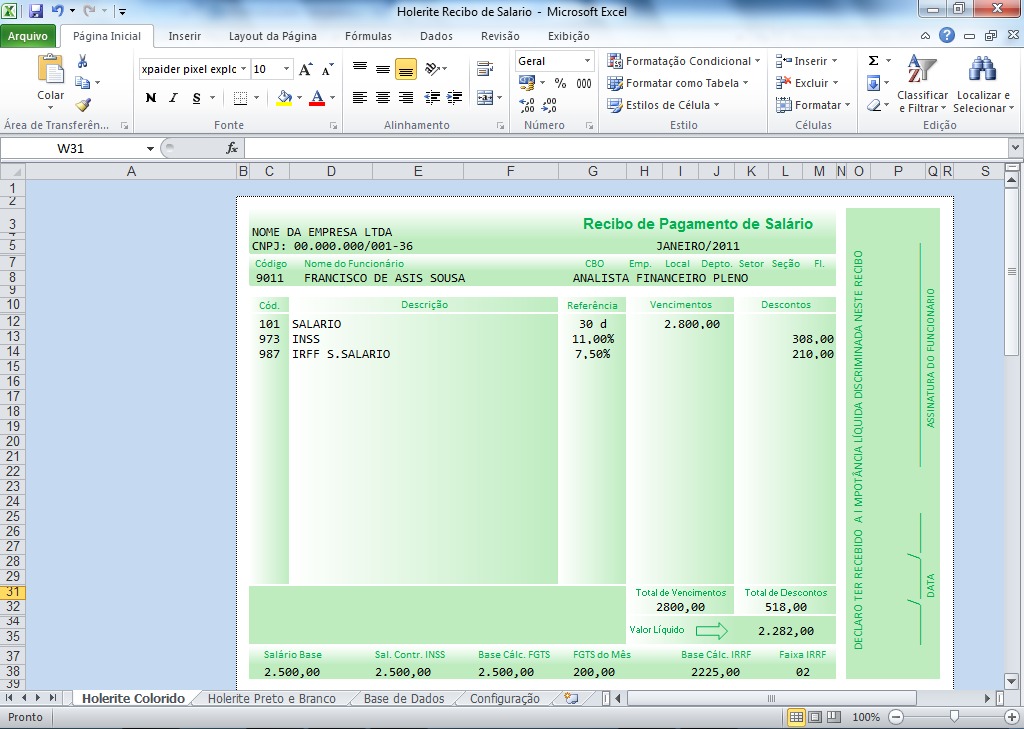
Task: Click the percent style icon
Action: pos(560,84)
